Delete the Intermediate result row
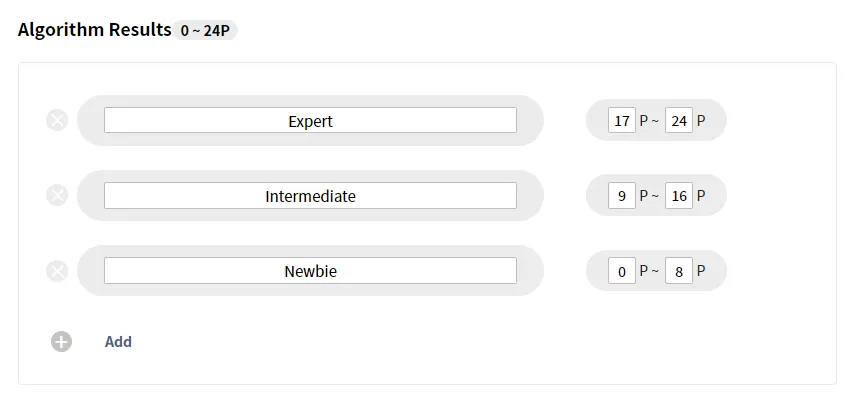Viewport: 857px width, 401px height. click(x=58, y=196)
